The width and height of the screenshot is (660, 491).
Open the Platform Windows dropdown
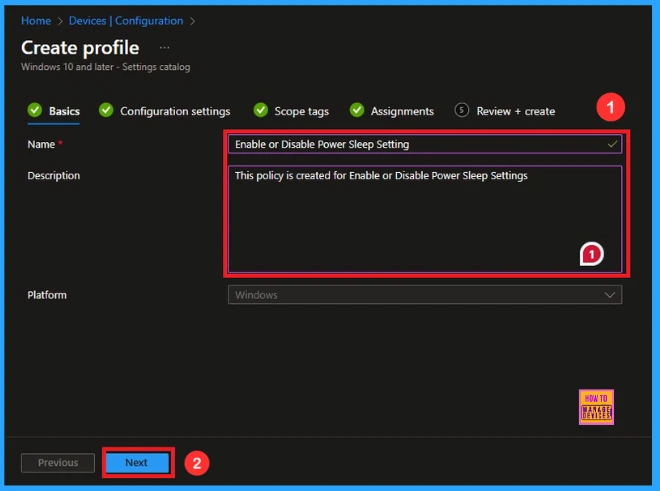tap(425, 295)
